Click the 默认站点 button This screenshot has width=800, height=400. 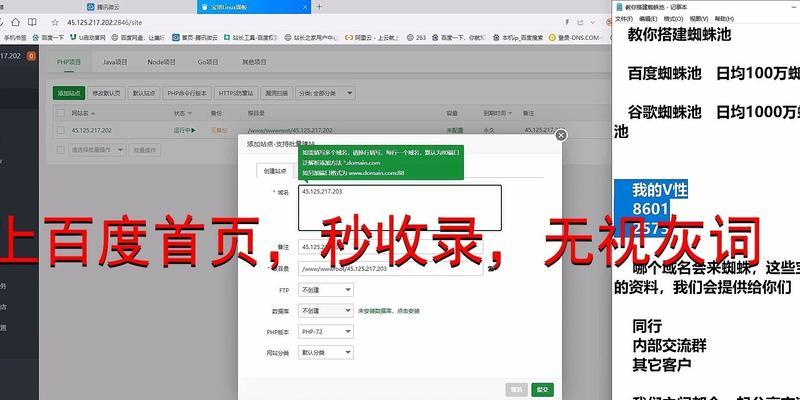[144, 93]
